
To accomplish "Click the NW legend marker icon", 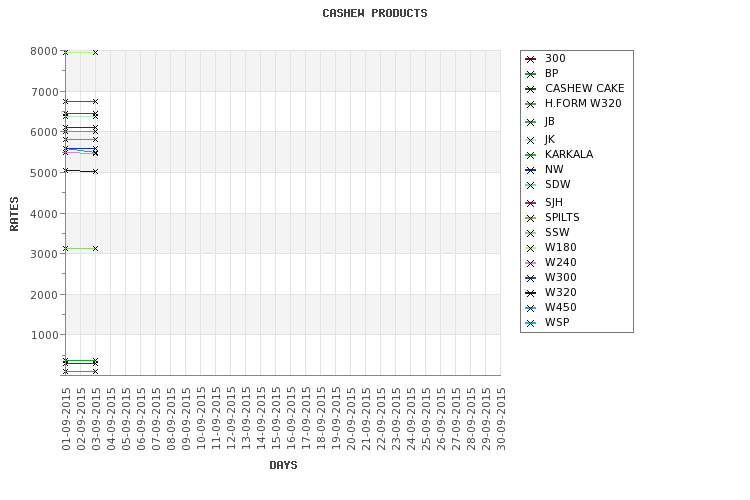I will (x=530, y=170).
